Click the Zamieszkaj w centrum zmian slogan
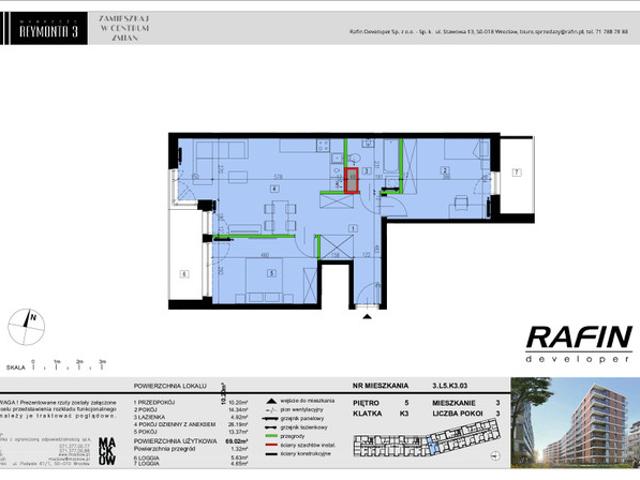 pos(124,28)
